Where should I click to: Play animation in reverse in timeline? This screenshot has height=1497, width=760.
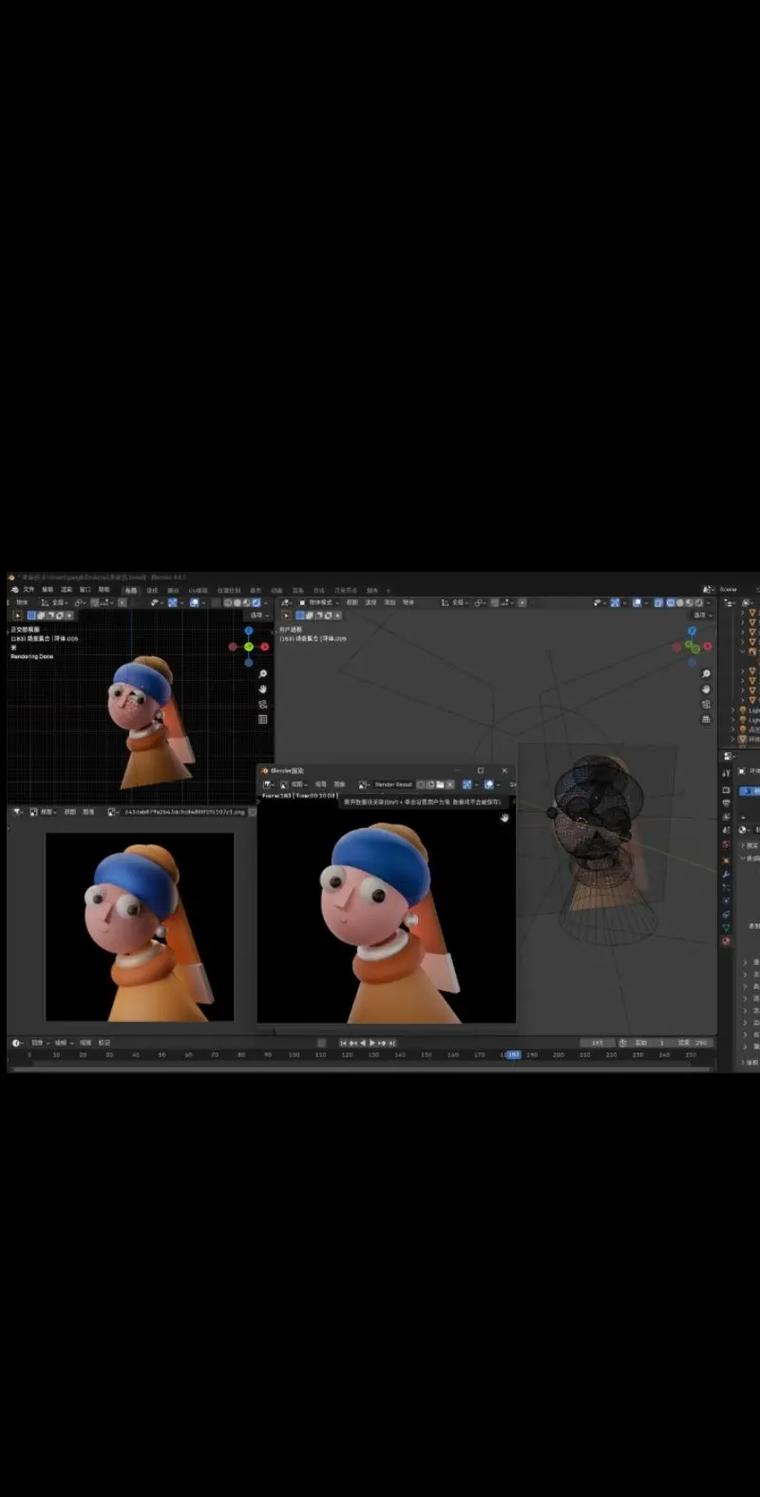[x=362, y=1042]
